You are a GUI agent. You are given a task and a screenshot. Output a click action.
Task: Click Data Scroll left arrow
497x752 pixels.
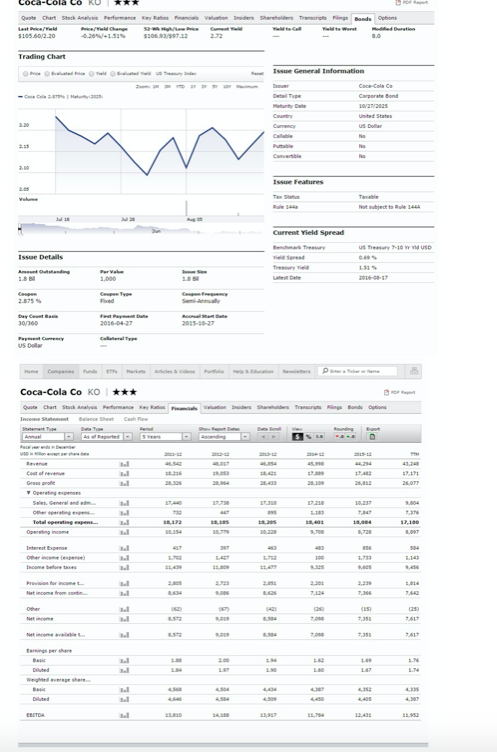[x=263, y=436]
